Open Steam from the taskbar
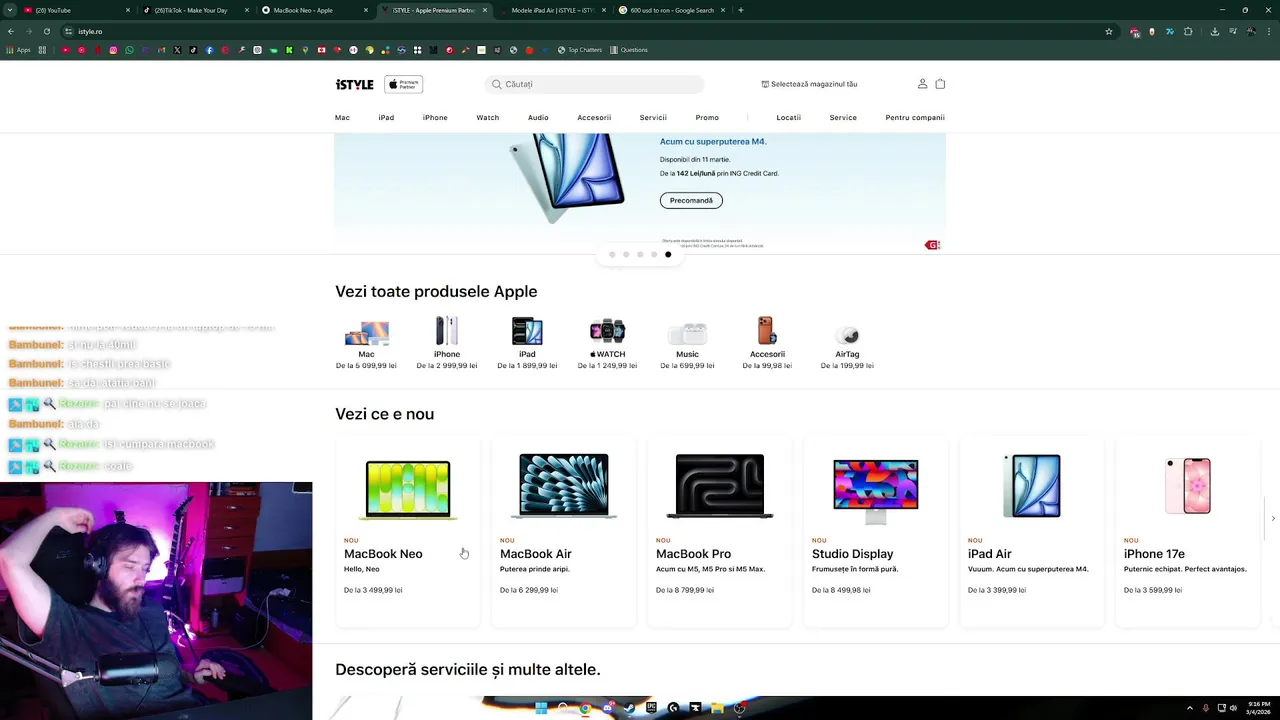The height and width of the screenshot is (720, 1280). [x=629, y=708]
